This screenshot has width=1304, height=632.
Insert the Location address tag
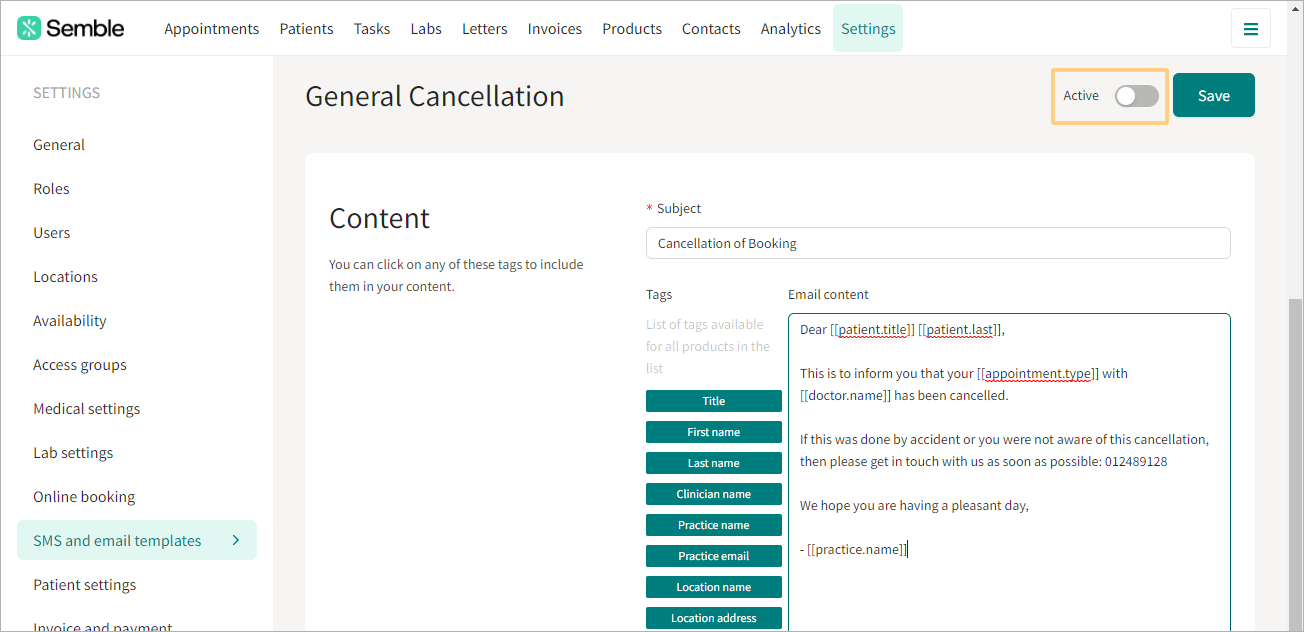click(x=714, y=618)
